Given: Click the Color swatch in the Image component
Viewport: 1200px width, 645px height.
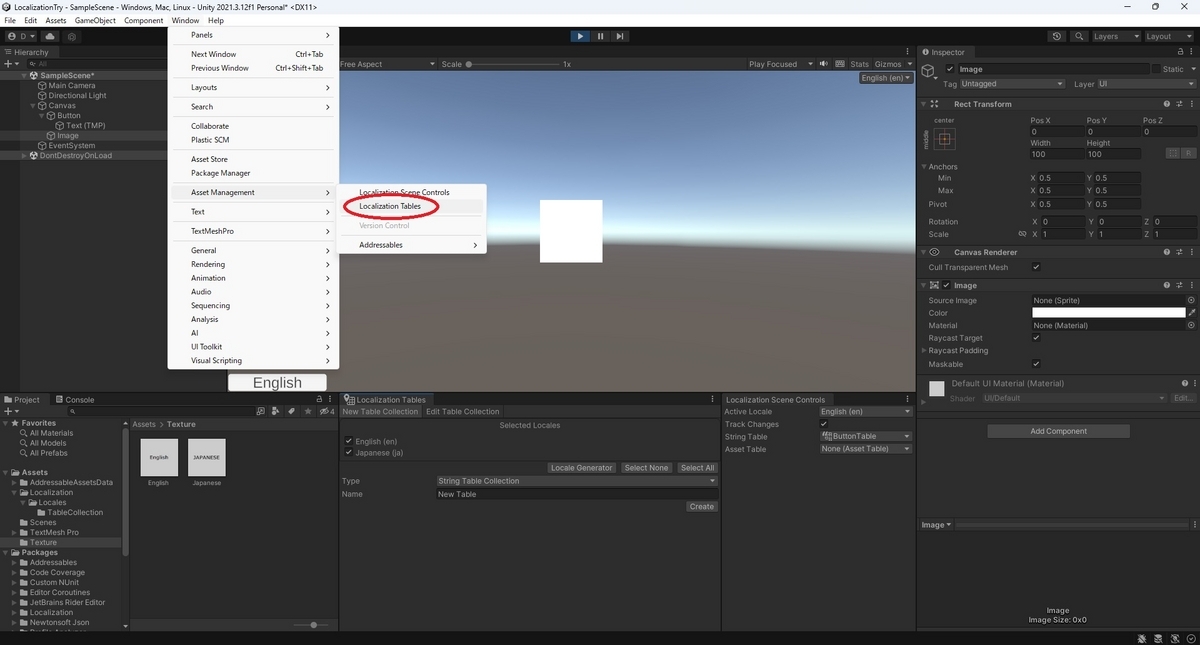Looking at the screenshot, I should [1107, 312].
